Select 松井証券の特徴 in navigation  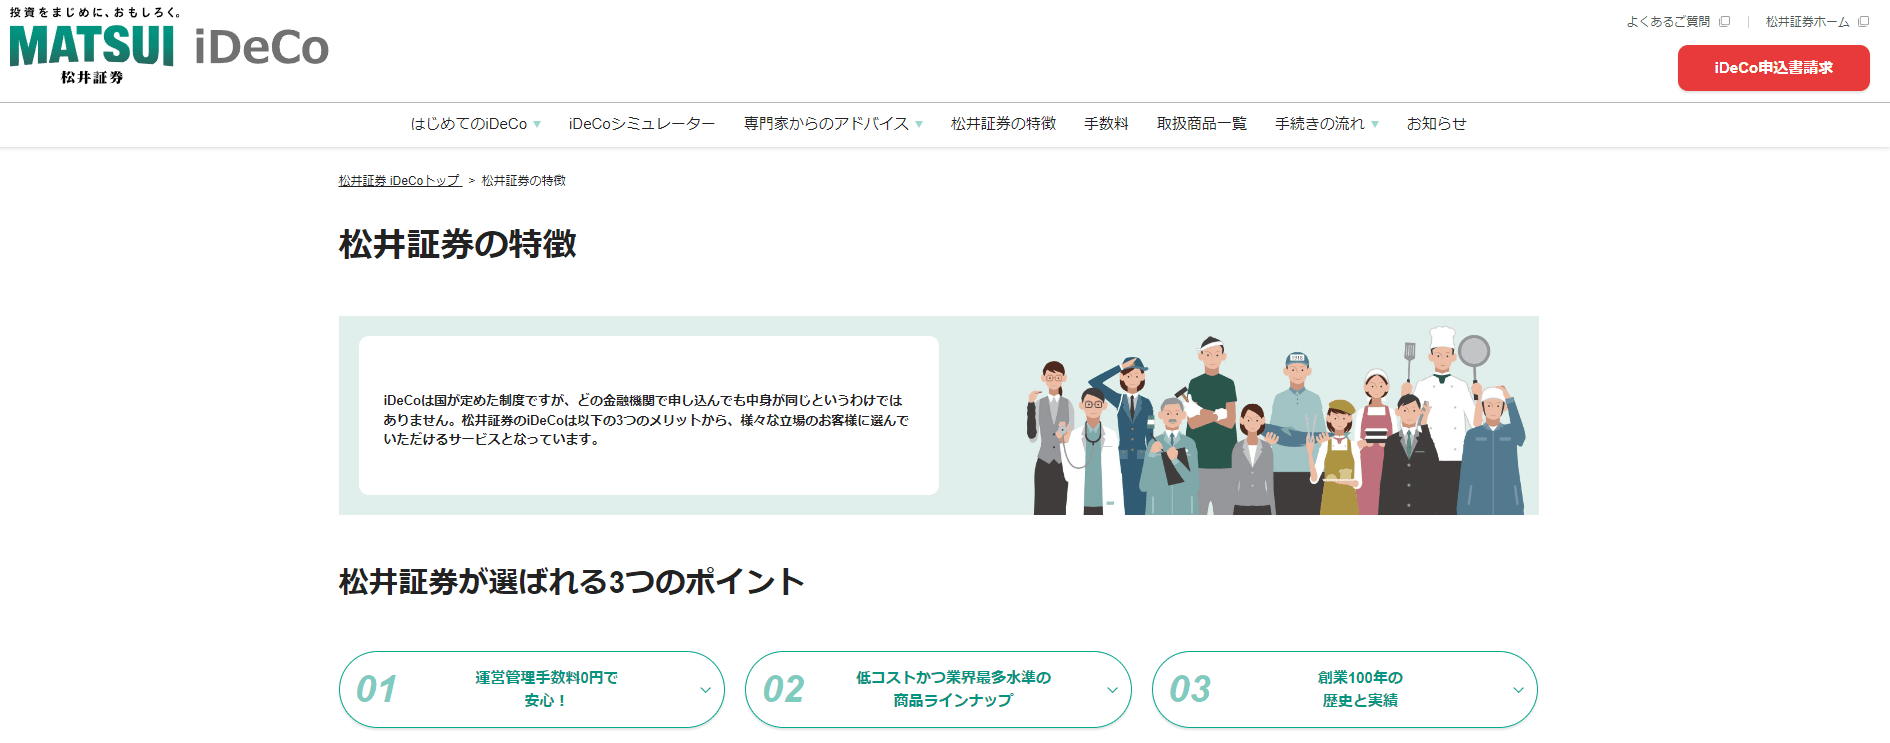[x=1003, y=124]
